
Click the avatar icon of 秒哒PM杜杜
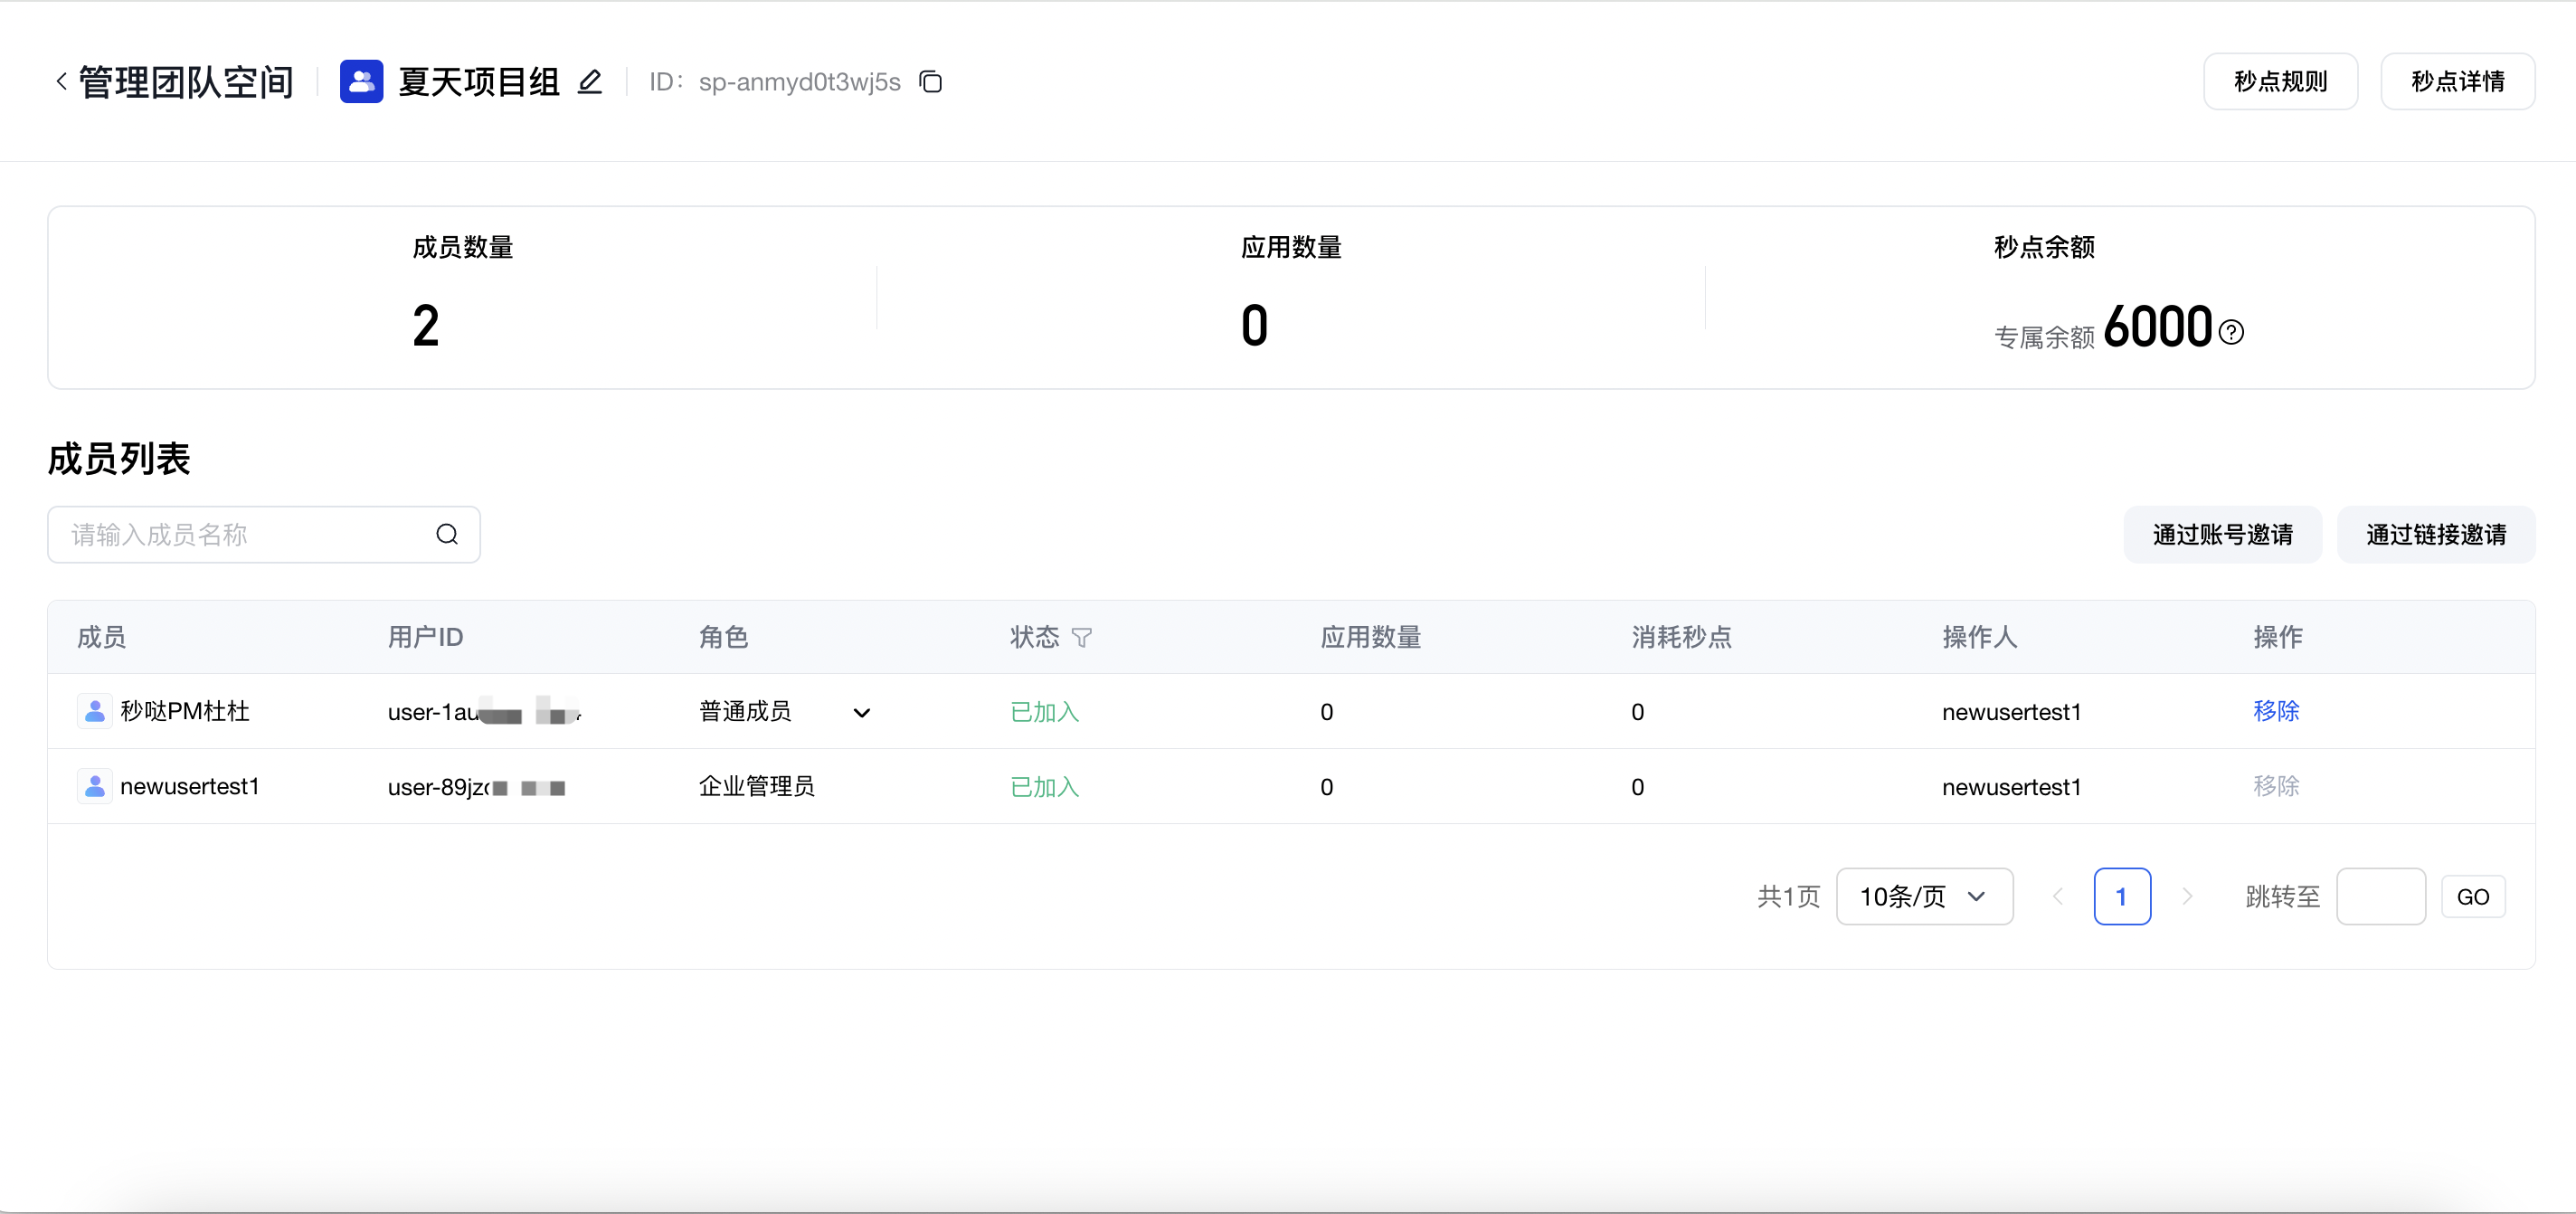click(x=95, y=711)
